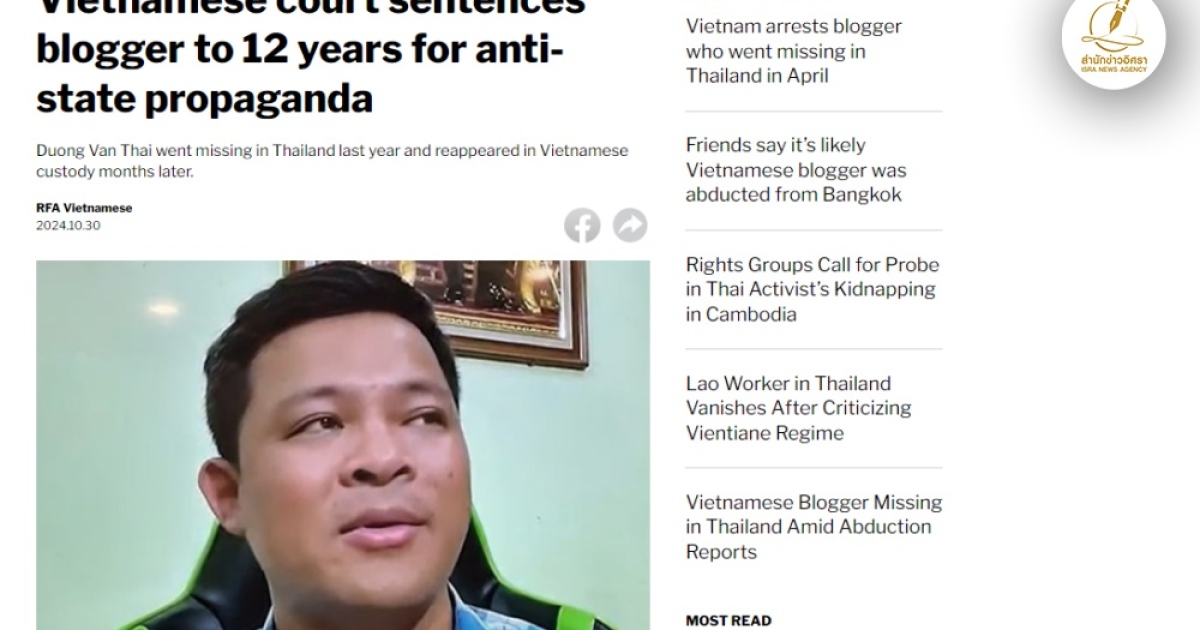Open 'Friends say it's likely' abduction article

pyautogui.click(x=796, y=170)
